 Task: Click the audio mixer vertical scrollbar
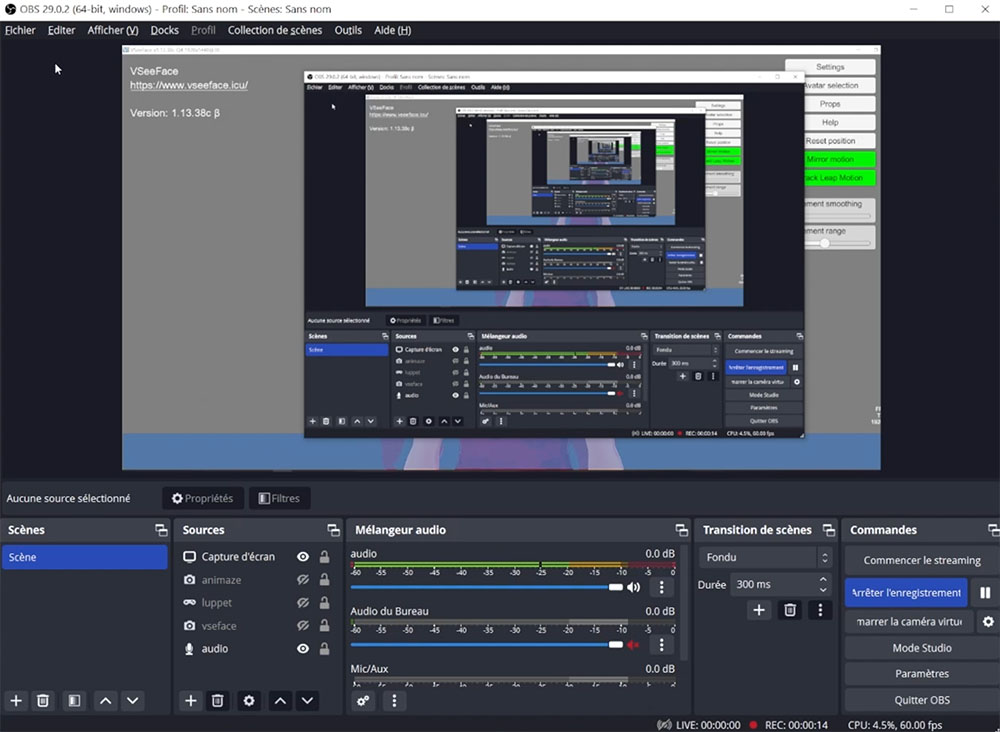684,603
